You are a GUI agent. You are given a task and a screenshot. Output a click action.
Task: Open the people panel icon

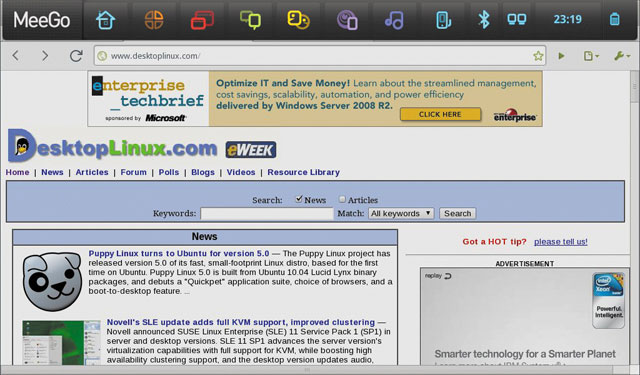click(298, 20)
